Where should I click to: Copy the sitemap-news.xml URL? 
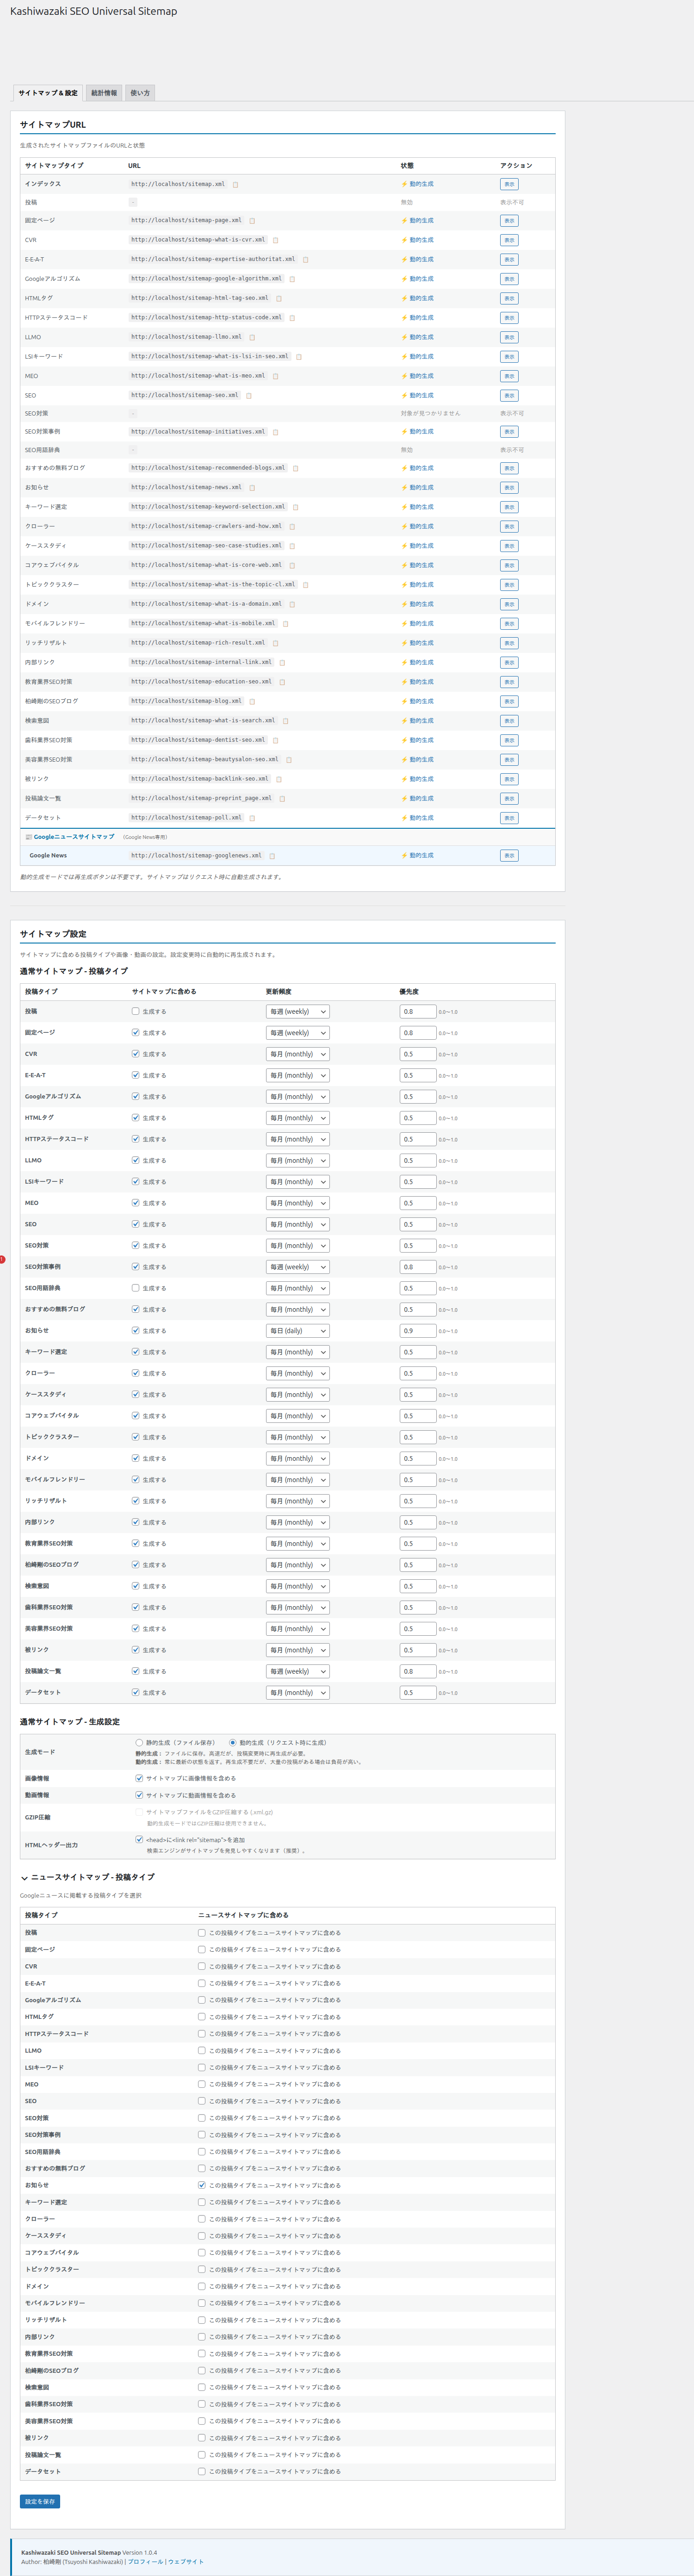coord(252,488)
